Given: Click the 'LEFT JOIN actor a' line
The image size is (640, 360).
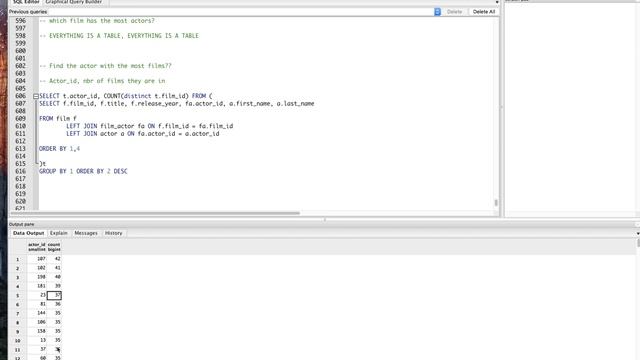Looking at the screenshot, I should tap(142, 133).
